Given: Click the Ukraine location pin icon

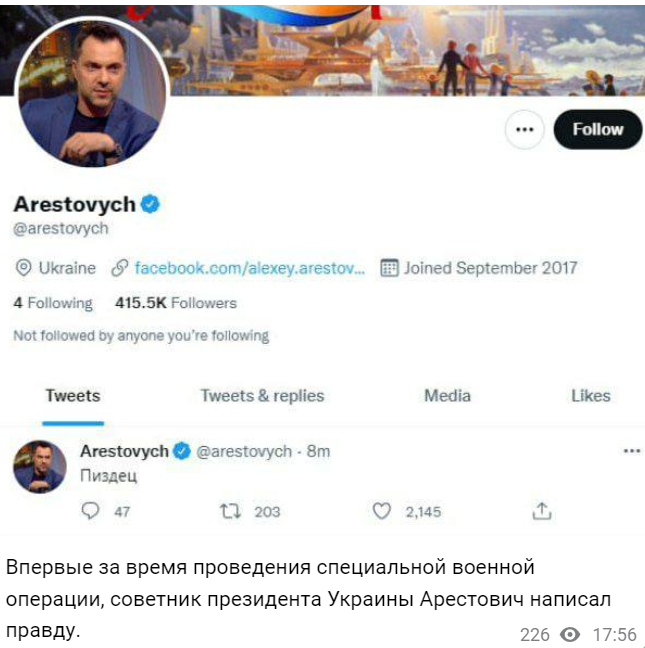Looking at the screenshot, I should (24, 268).
